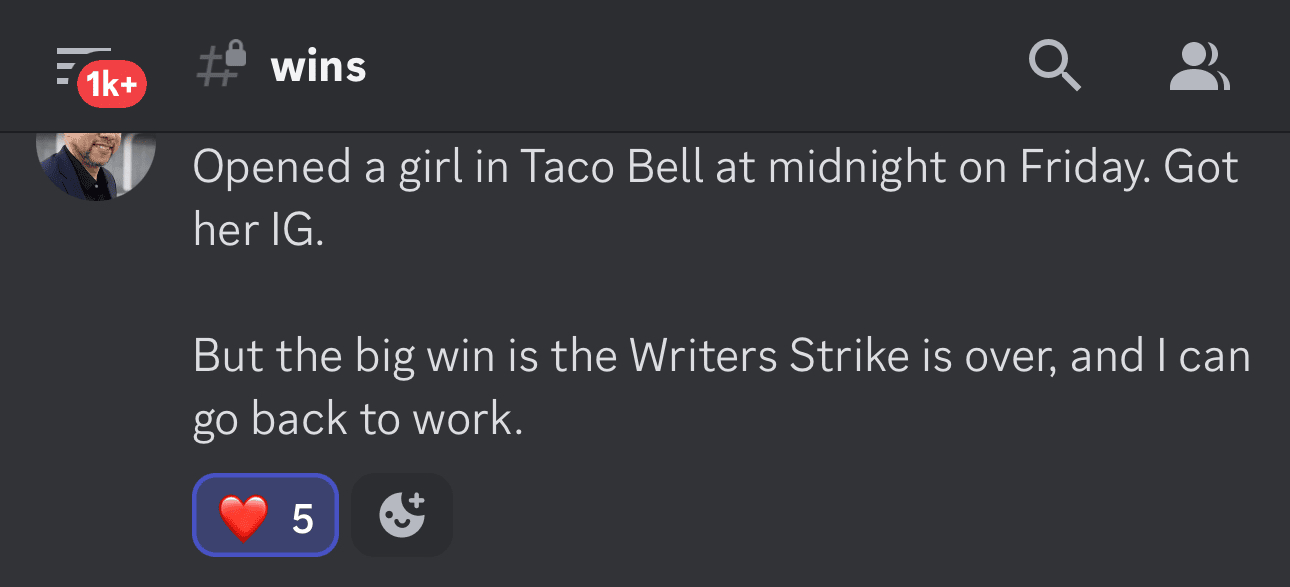The height and width of the screenshot is (587, 1290).
Task: View the message author's avatar profile
Action: coord(95,160)
